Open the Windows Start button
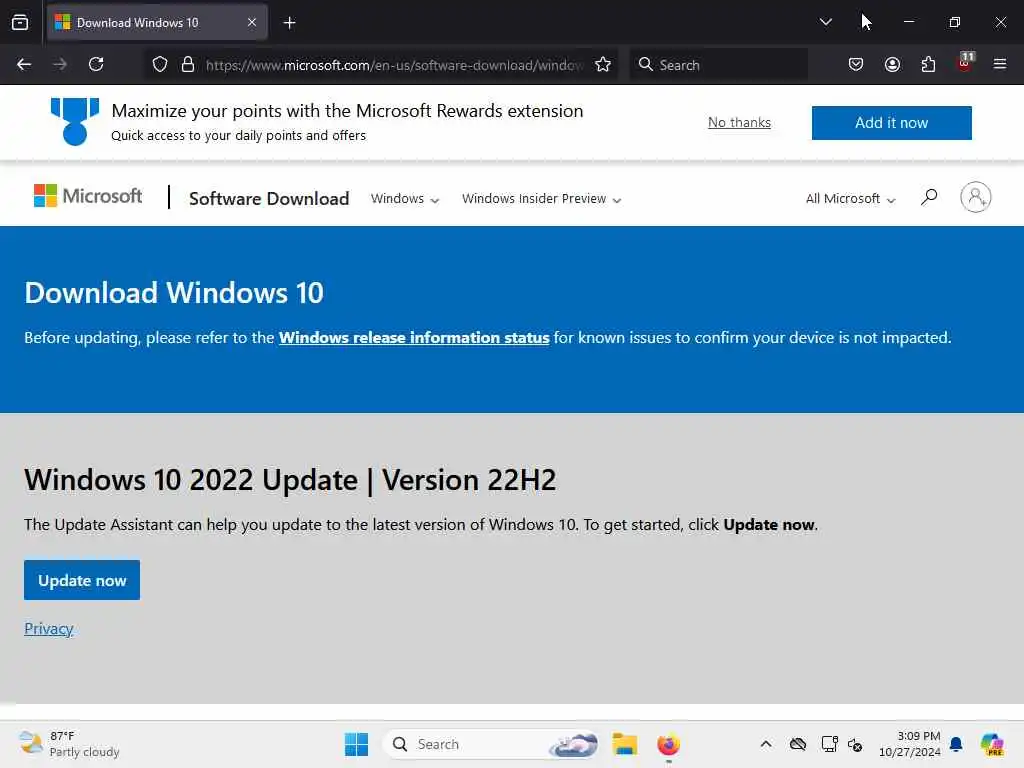 point(357,744)
